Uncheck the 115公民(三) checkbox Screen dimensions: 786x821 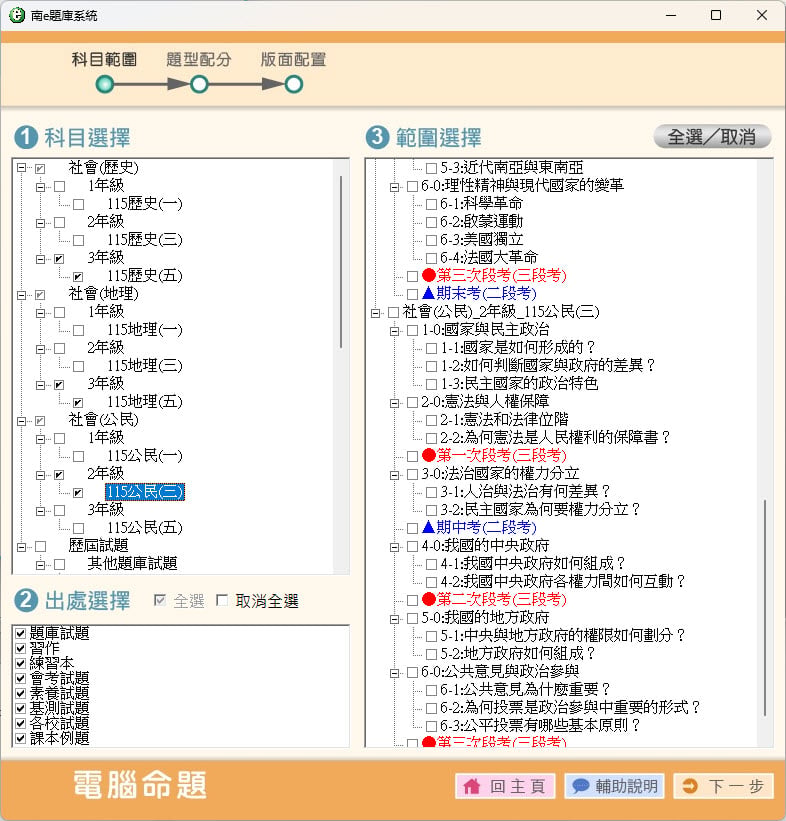pyautogui.click(x=79, y=493)
